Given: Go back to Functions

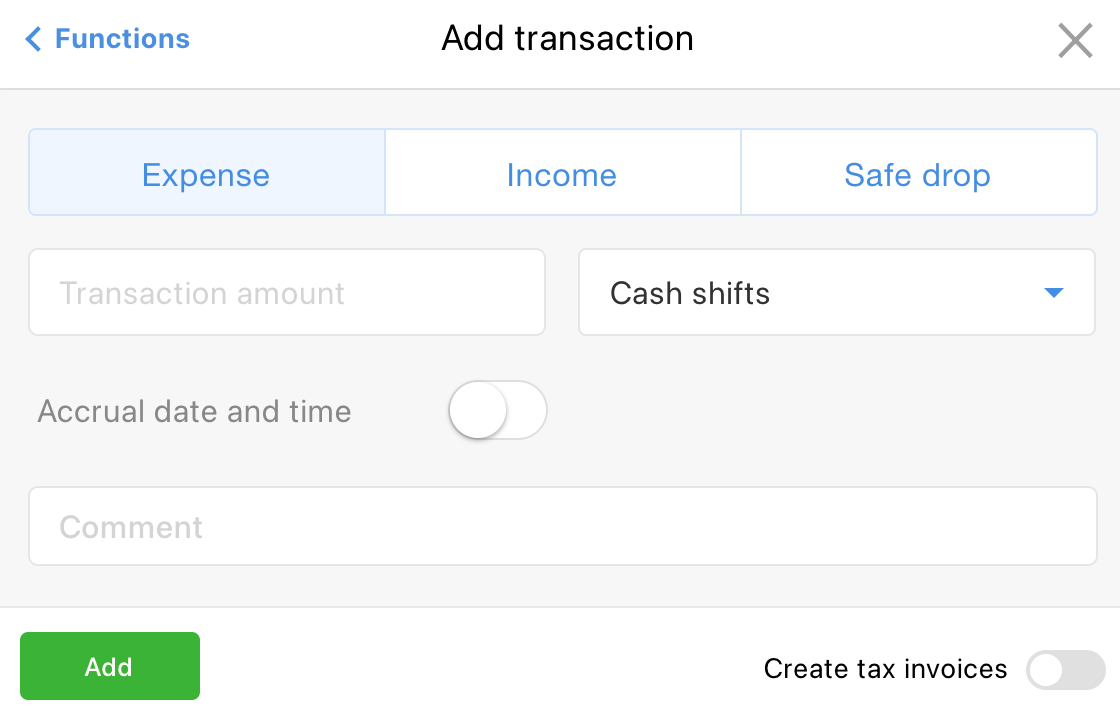Looking at the screenshot, I should [108, 39].
